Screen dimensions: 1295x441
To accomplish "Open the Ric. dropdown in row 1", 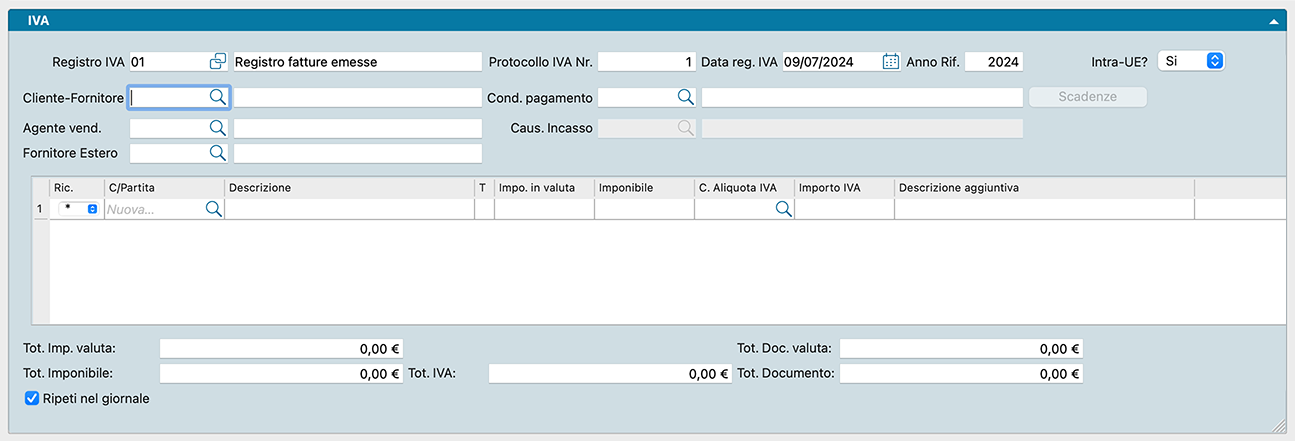I will click(x=79, y=209).
